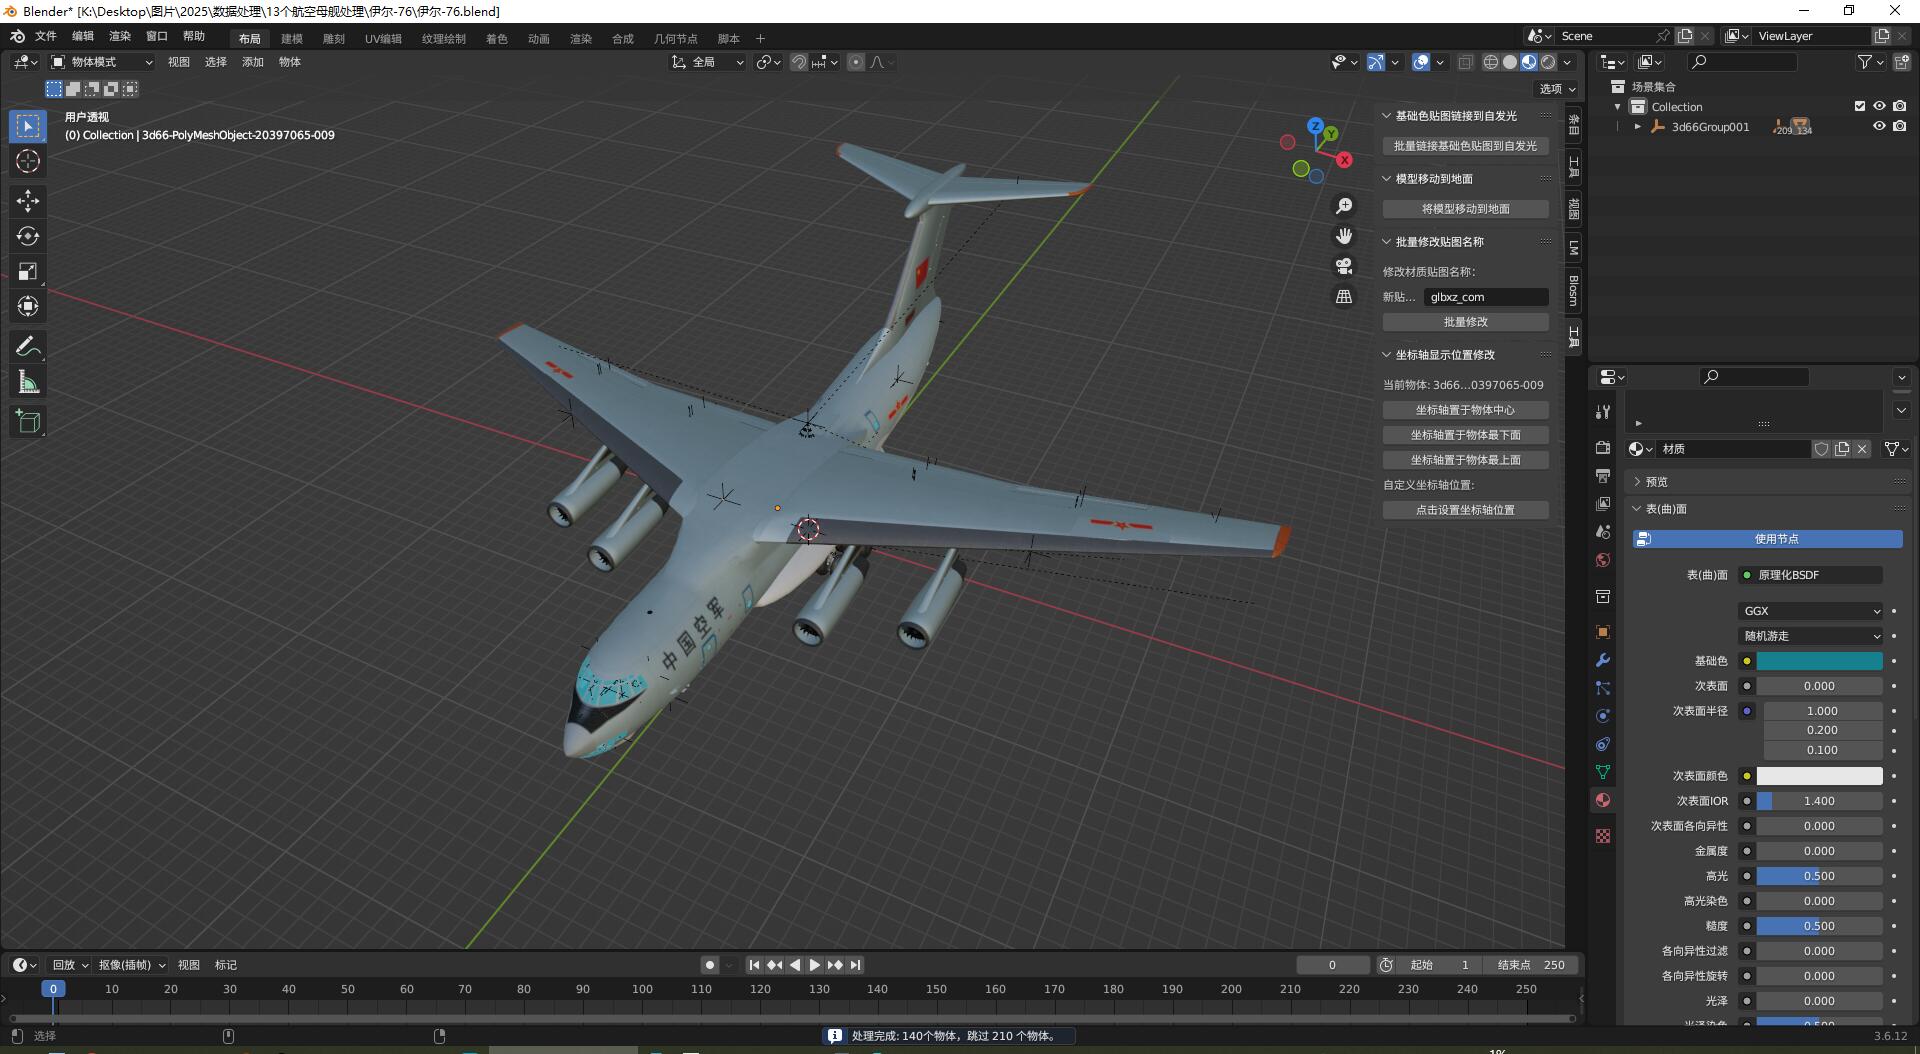Toggle viewport gizmos button
This screenshot has width=1920, height=1054.
point(1376,62)
